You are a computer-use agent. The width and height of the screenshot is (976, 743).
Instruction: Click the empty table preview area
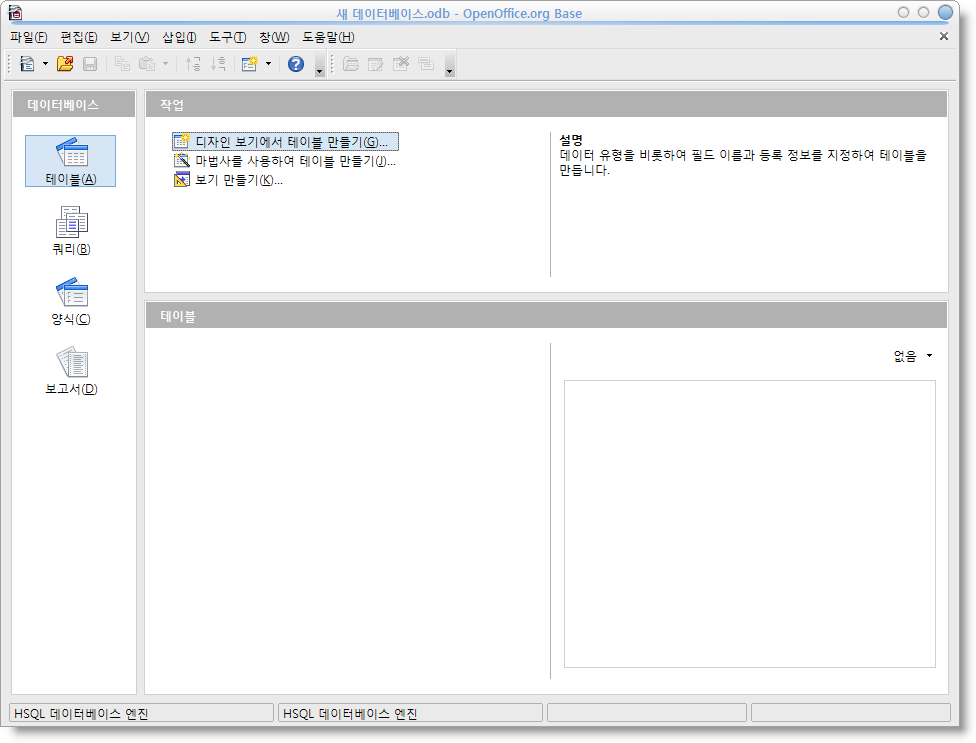pyautogui.click(x=749, y=524)
